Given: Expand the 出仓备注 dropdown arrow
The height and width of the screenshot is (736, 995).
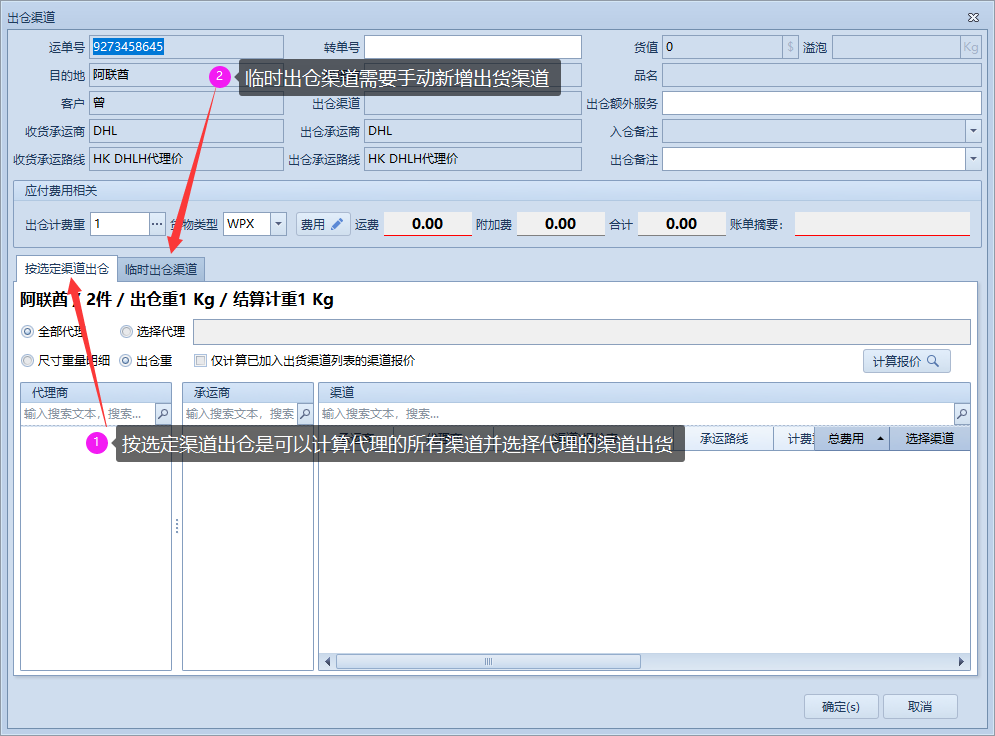Looking at the screenshot, I should (973, 159).
